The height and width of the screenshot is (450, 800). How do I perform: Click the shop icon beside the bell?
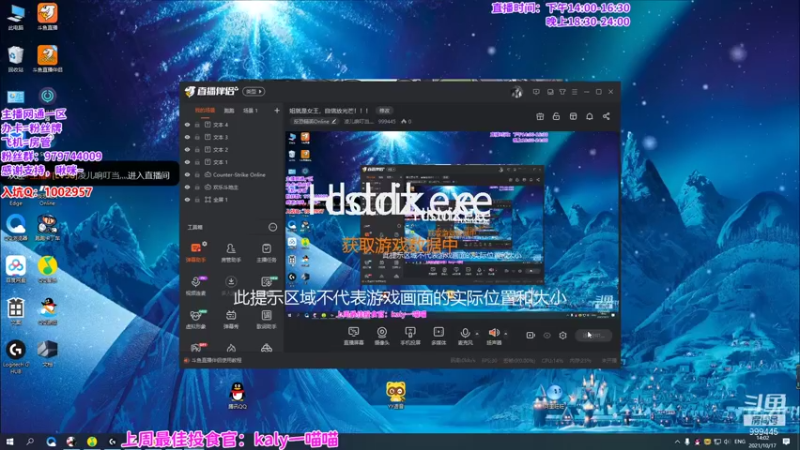click(x=573, y=116)
